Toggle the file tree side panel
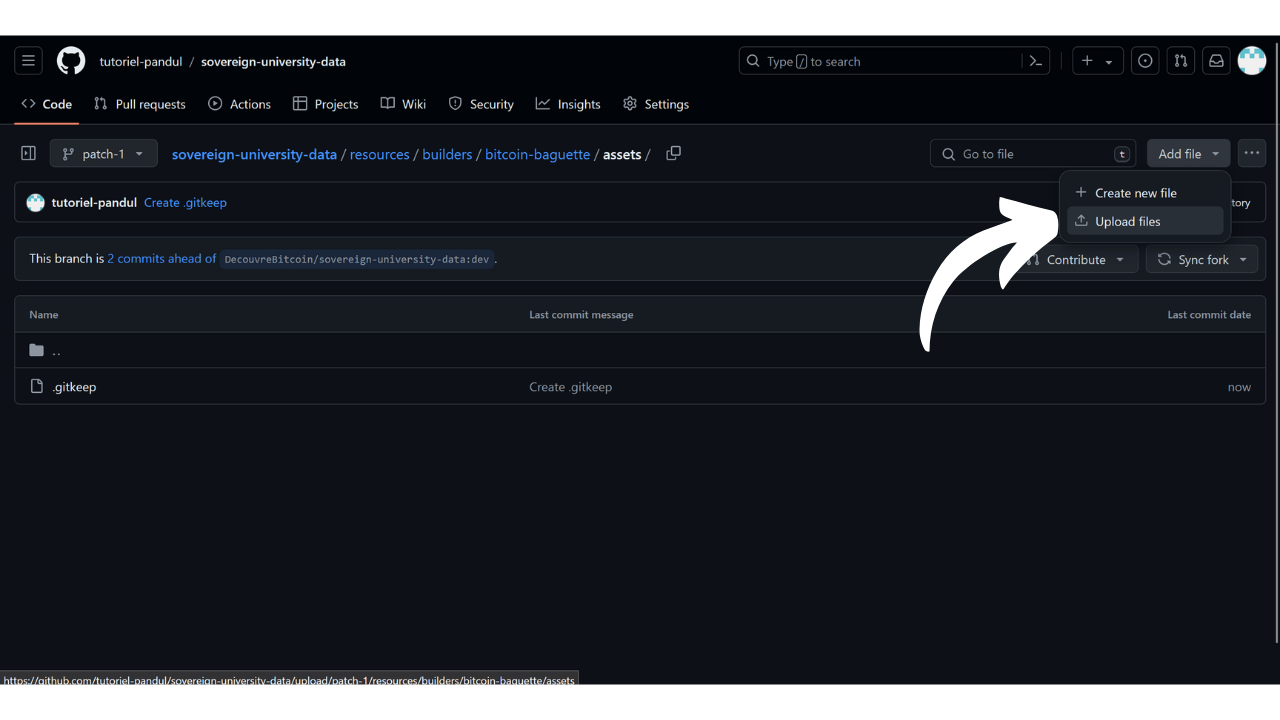The image size is (1280, 720). tap(28, 153)
